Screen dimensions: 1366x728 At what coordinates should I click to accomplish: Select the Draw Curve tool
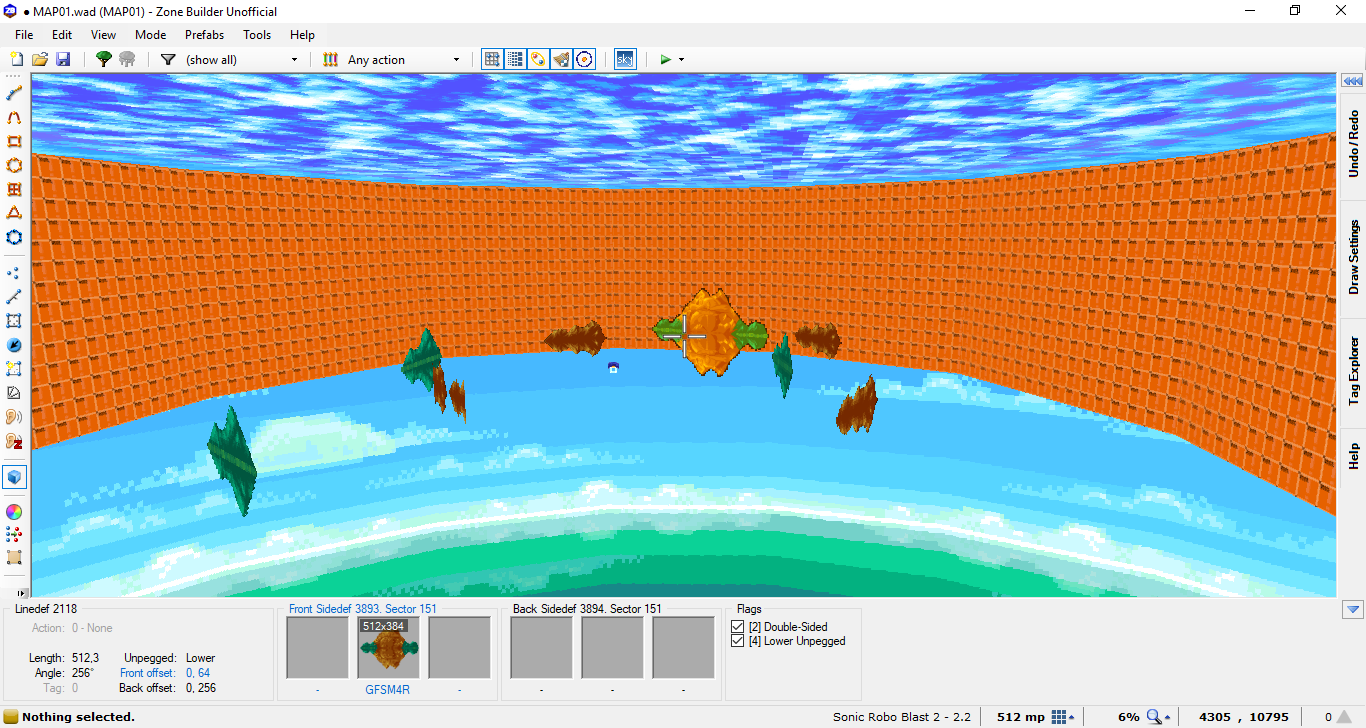(14, 116)
